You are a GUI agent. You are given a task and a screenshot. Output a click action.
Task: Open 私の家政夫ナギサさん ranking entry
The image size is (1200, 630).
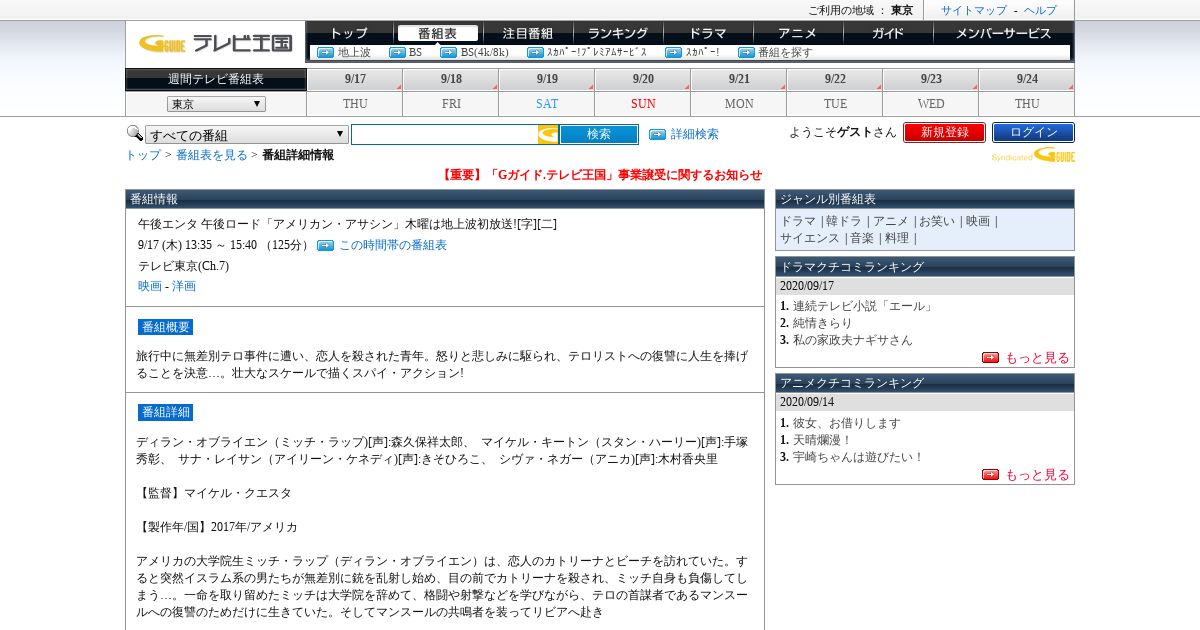tap(853, 340)
